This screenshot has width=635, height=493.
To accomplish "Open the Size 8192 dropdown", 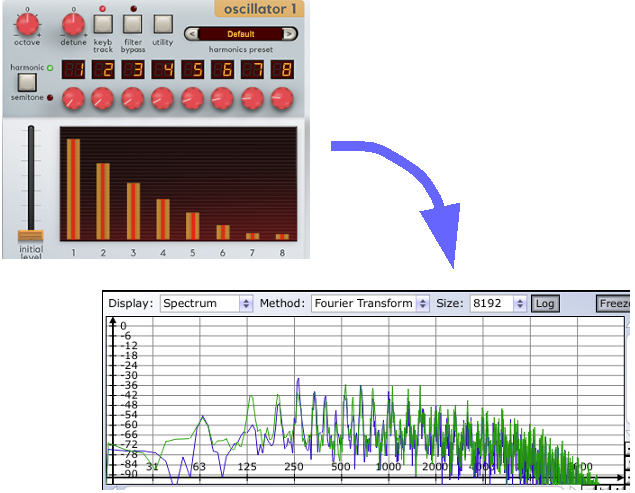I will pyautogui.click(x=498, y=303).
